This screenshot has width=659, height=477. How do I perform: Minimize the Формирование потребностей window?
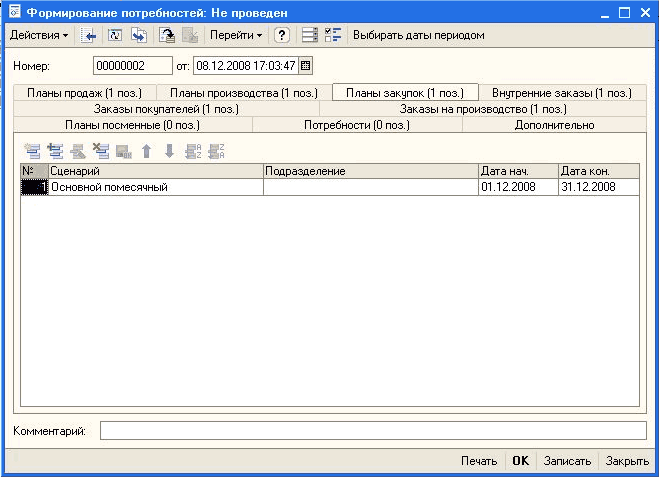(x=605, y=13)
